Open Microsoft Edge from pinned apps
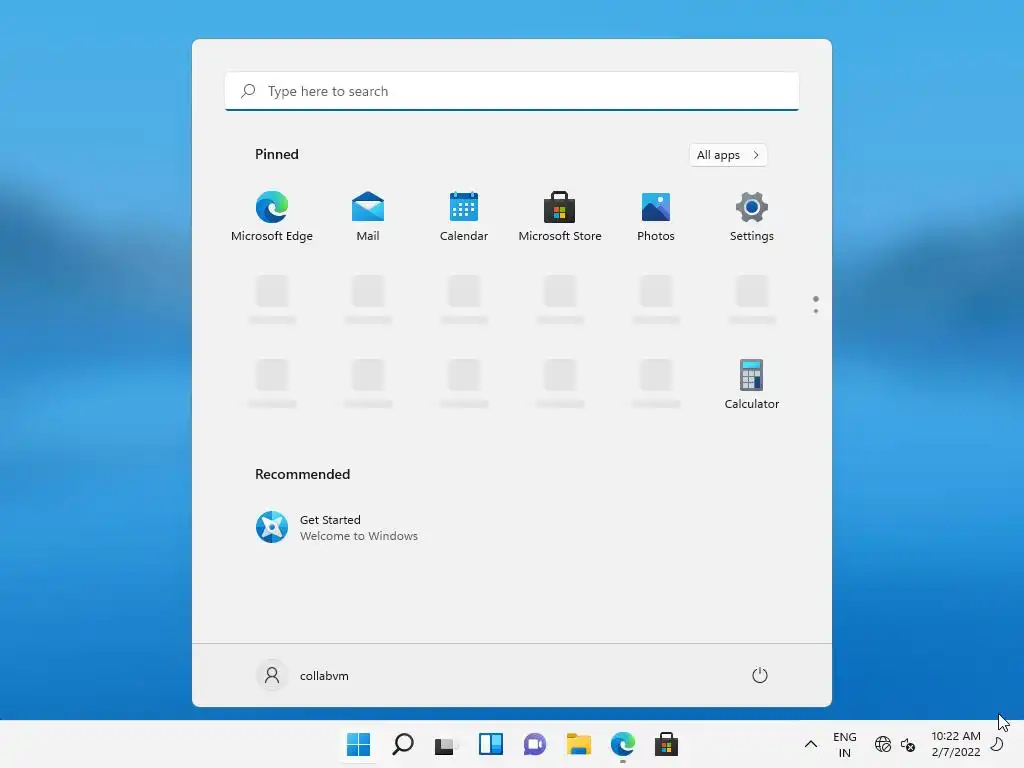This screenshot has width=1024, height=768. pyautogui.click(x=272, y=216)
